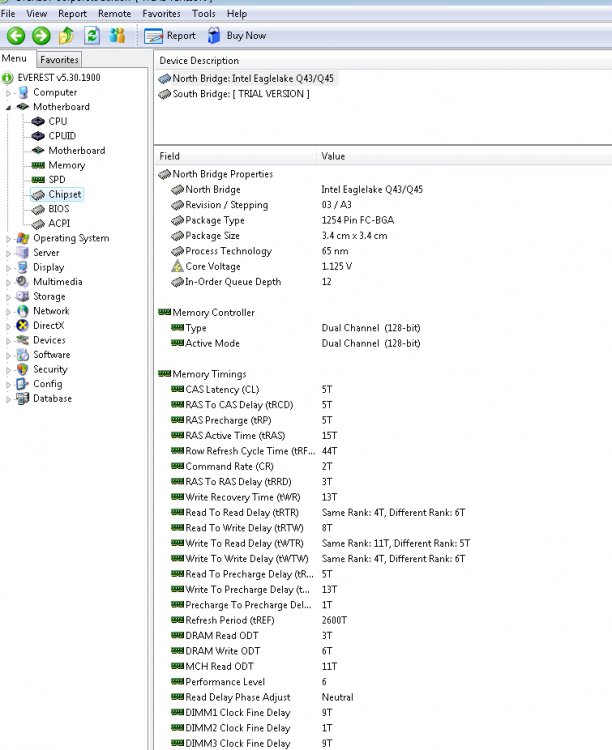
Task: Select the Command Rate (CR) row
Action: coord(383,466)
